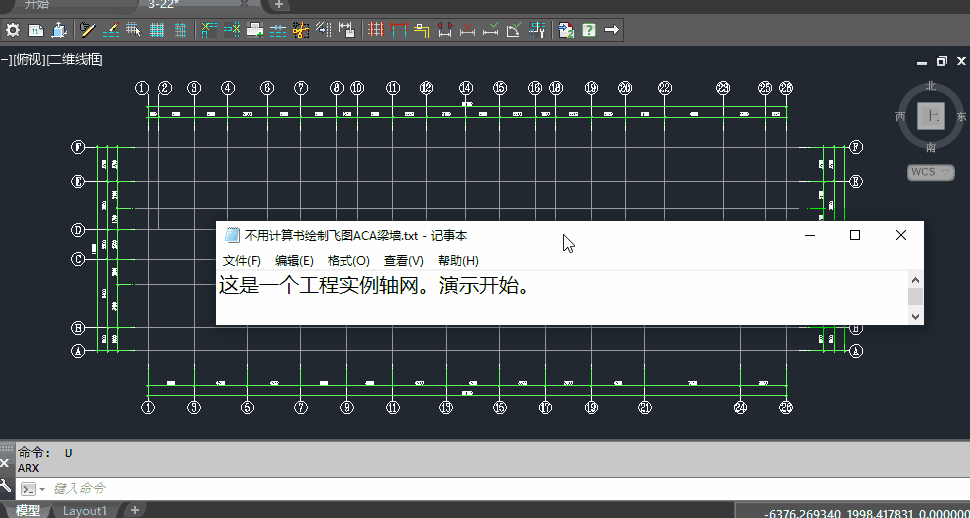Screen dimensions: 970x518
Task: Click the 'ARX' command history line
Action: pos(28,468)
